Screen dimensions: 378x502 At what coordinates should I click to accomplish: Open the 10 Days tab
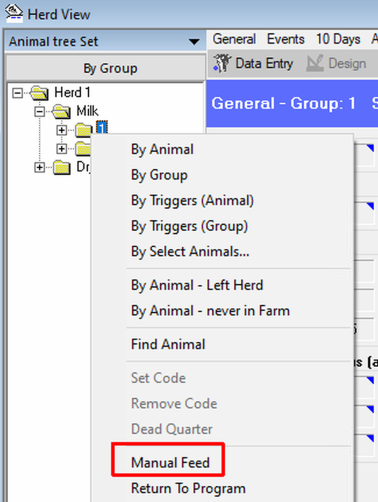click(338, 39)
